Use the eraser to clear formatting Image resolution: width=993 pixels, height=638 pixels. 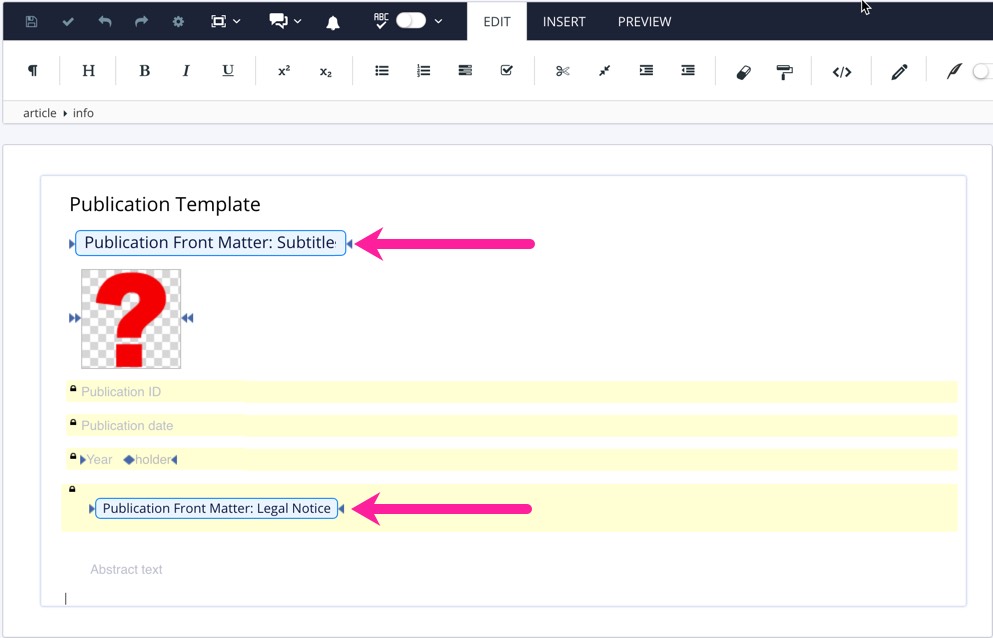coord(742,70)
